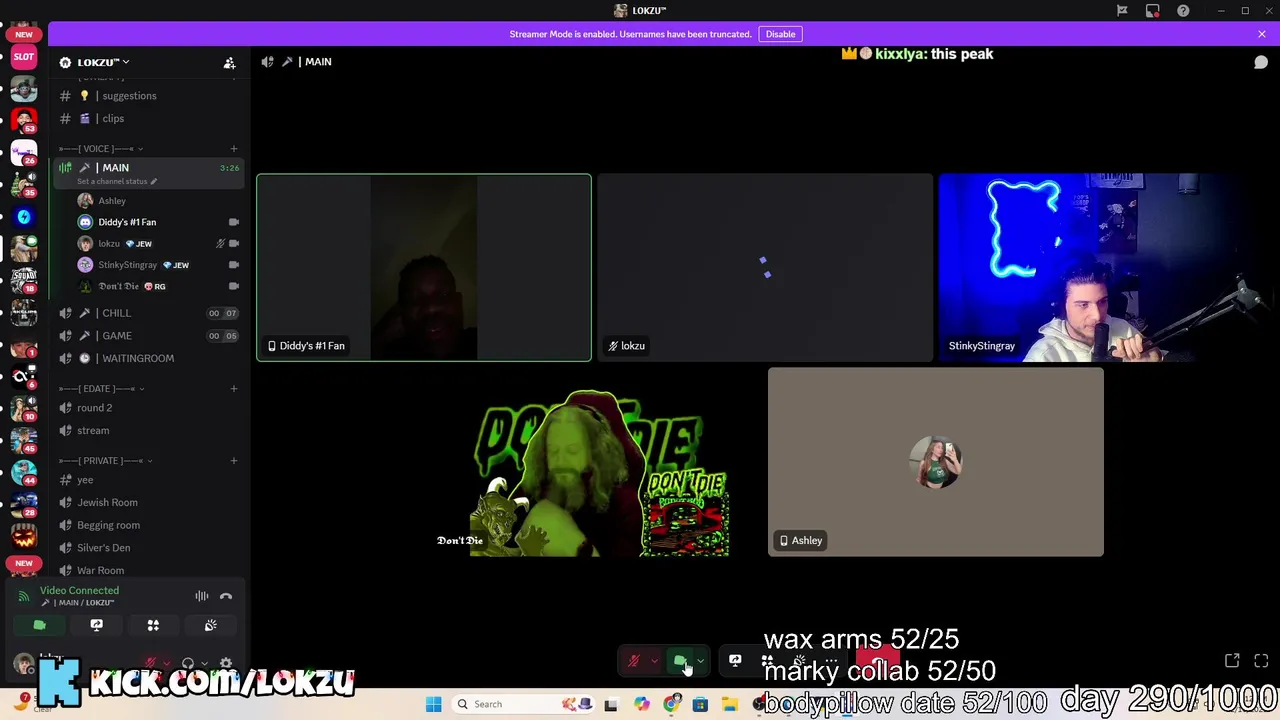Open User Settings gear icon

pos(226,663)
